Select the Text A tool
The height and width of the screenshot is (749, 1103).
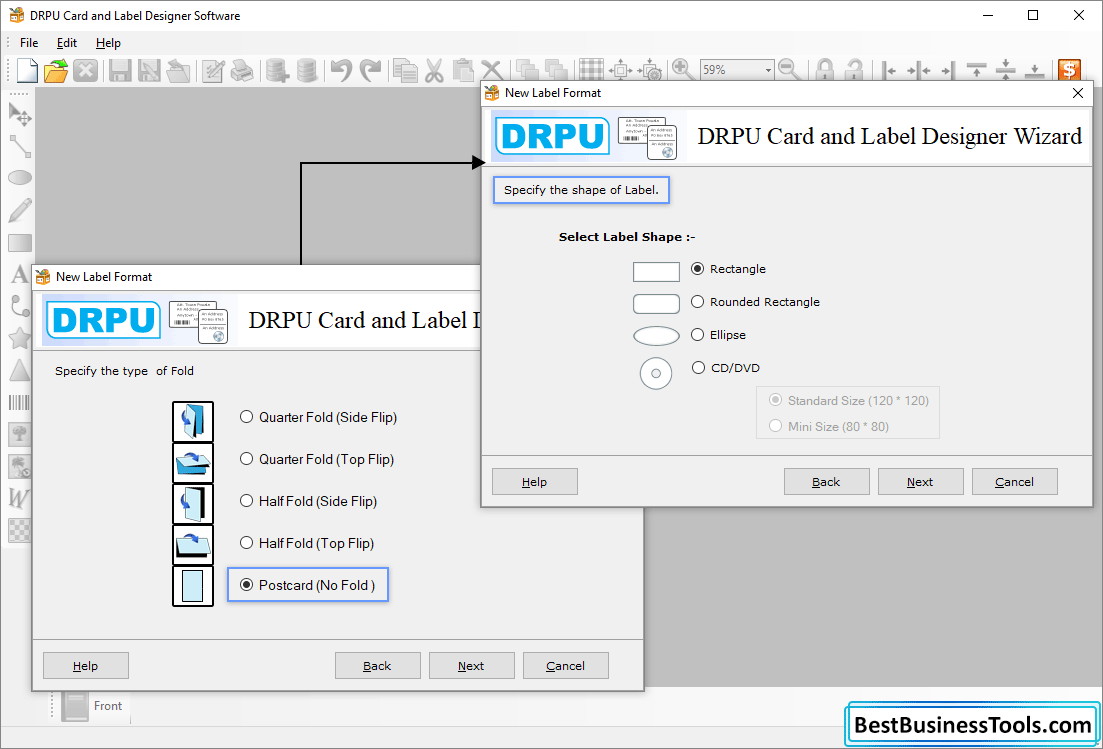coord(19,274)
